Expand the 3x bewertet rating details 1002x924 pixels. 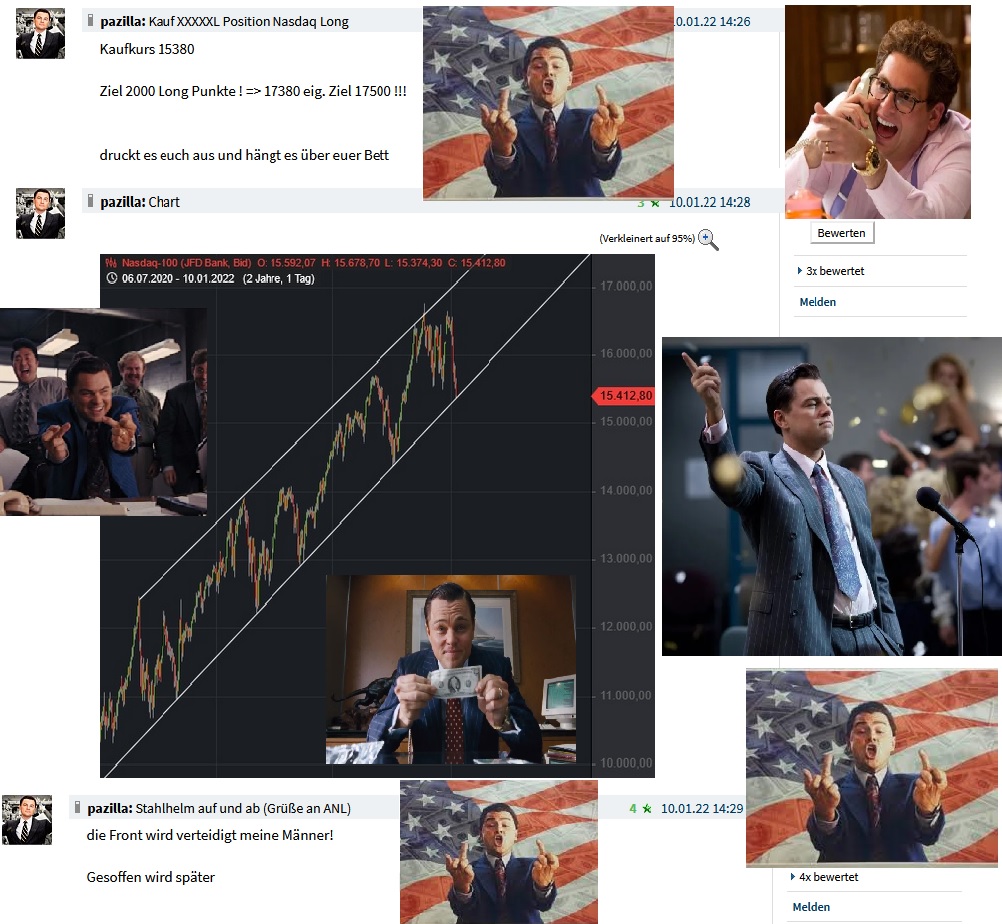pos(831,271)
